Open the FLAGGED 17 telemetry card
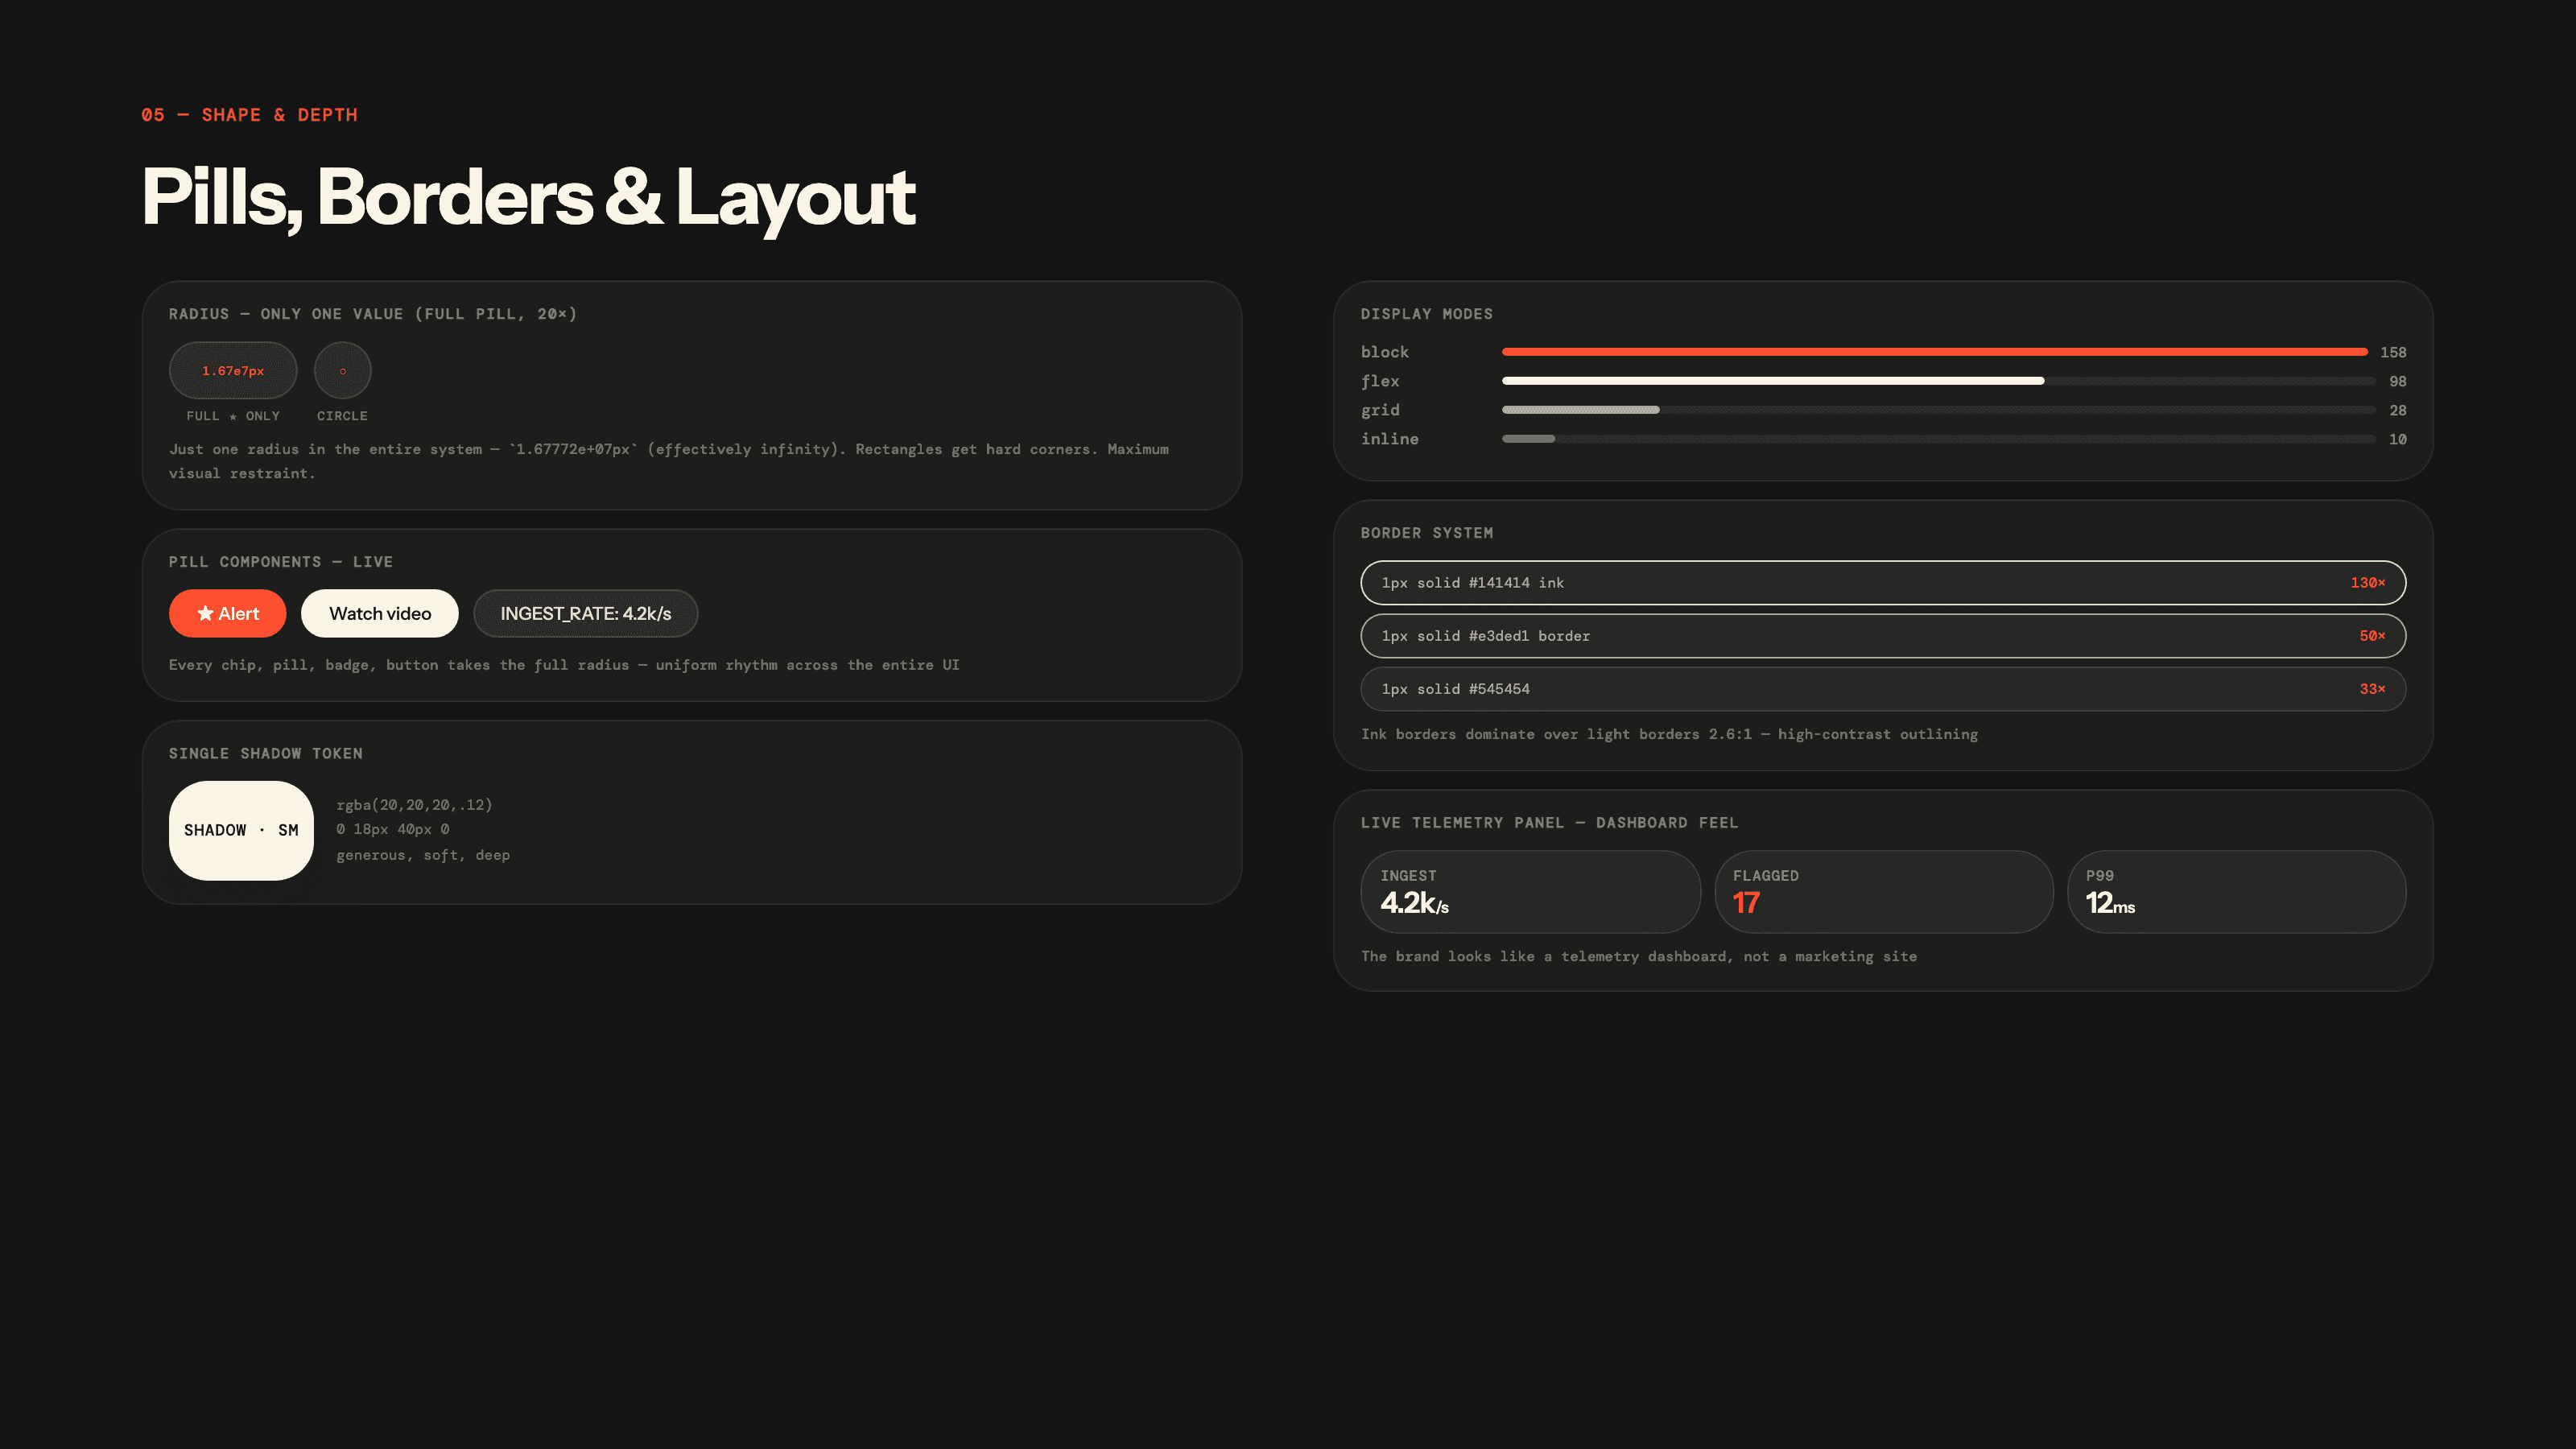The height and width of the screenshot is (1449, 2576). 1884,891
